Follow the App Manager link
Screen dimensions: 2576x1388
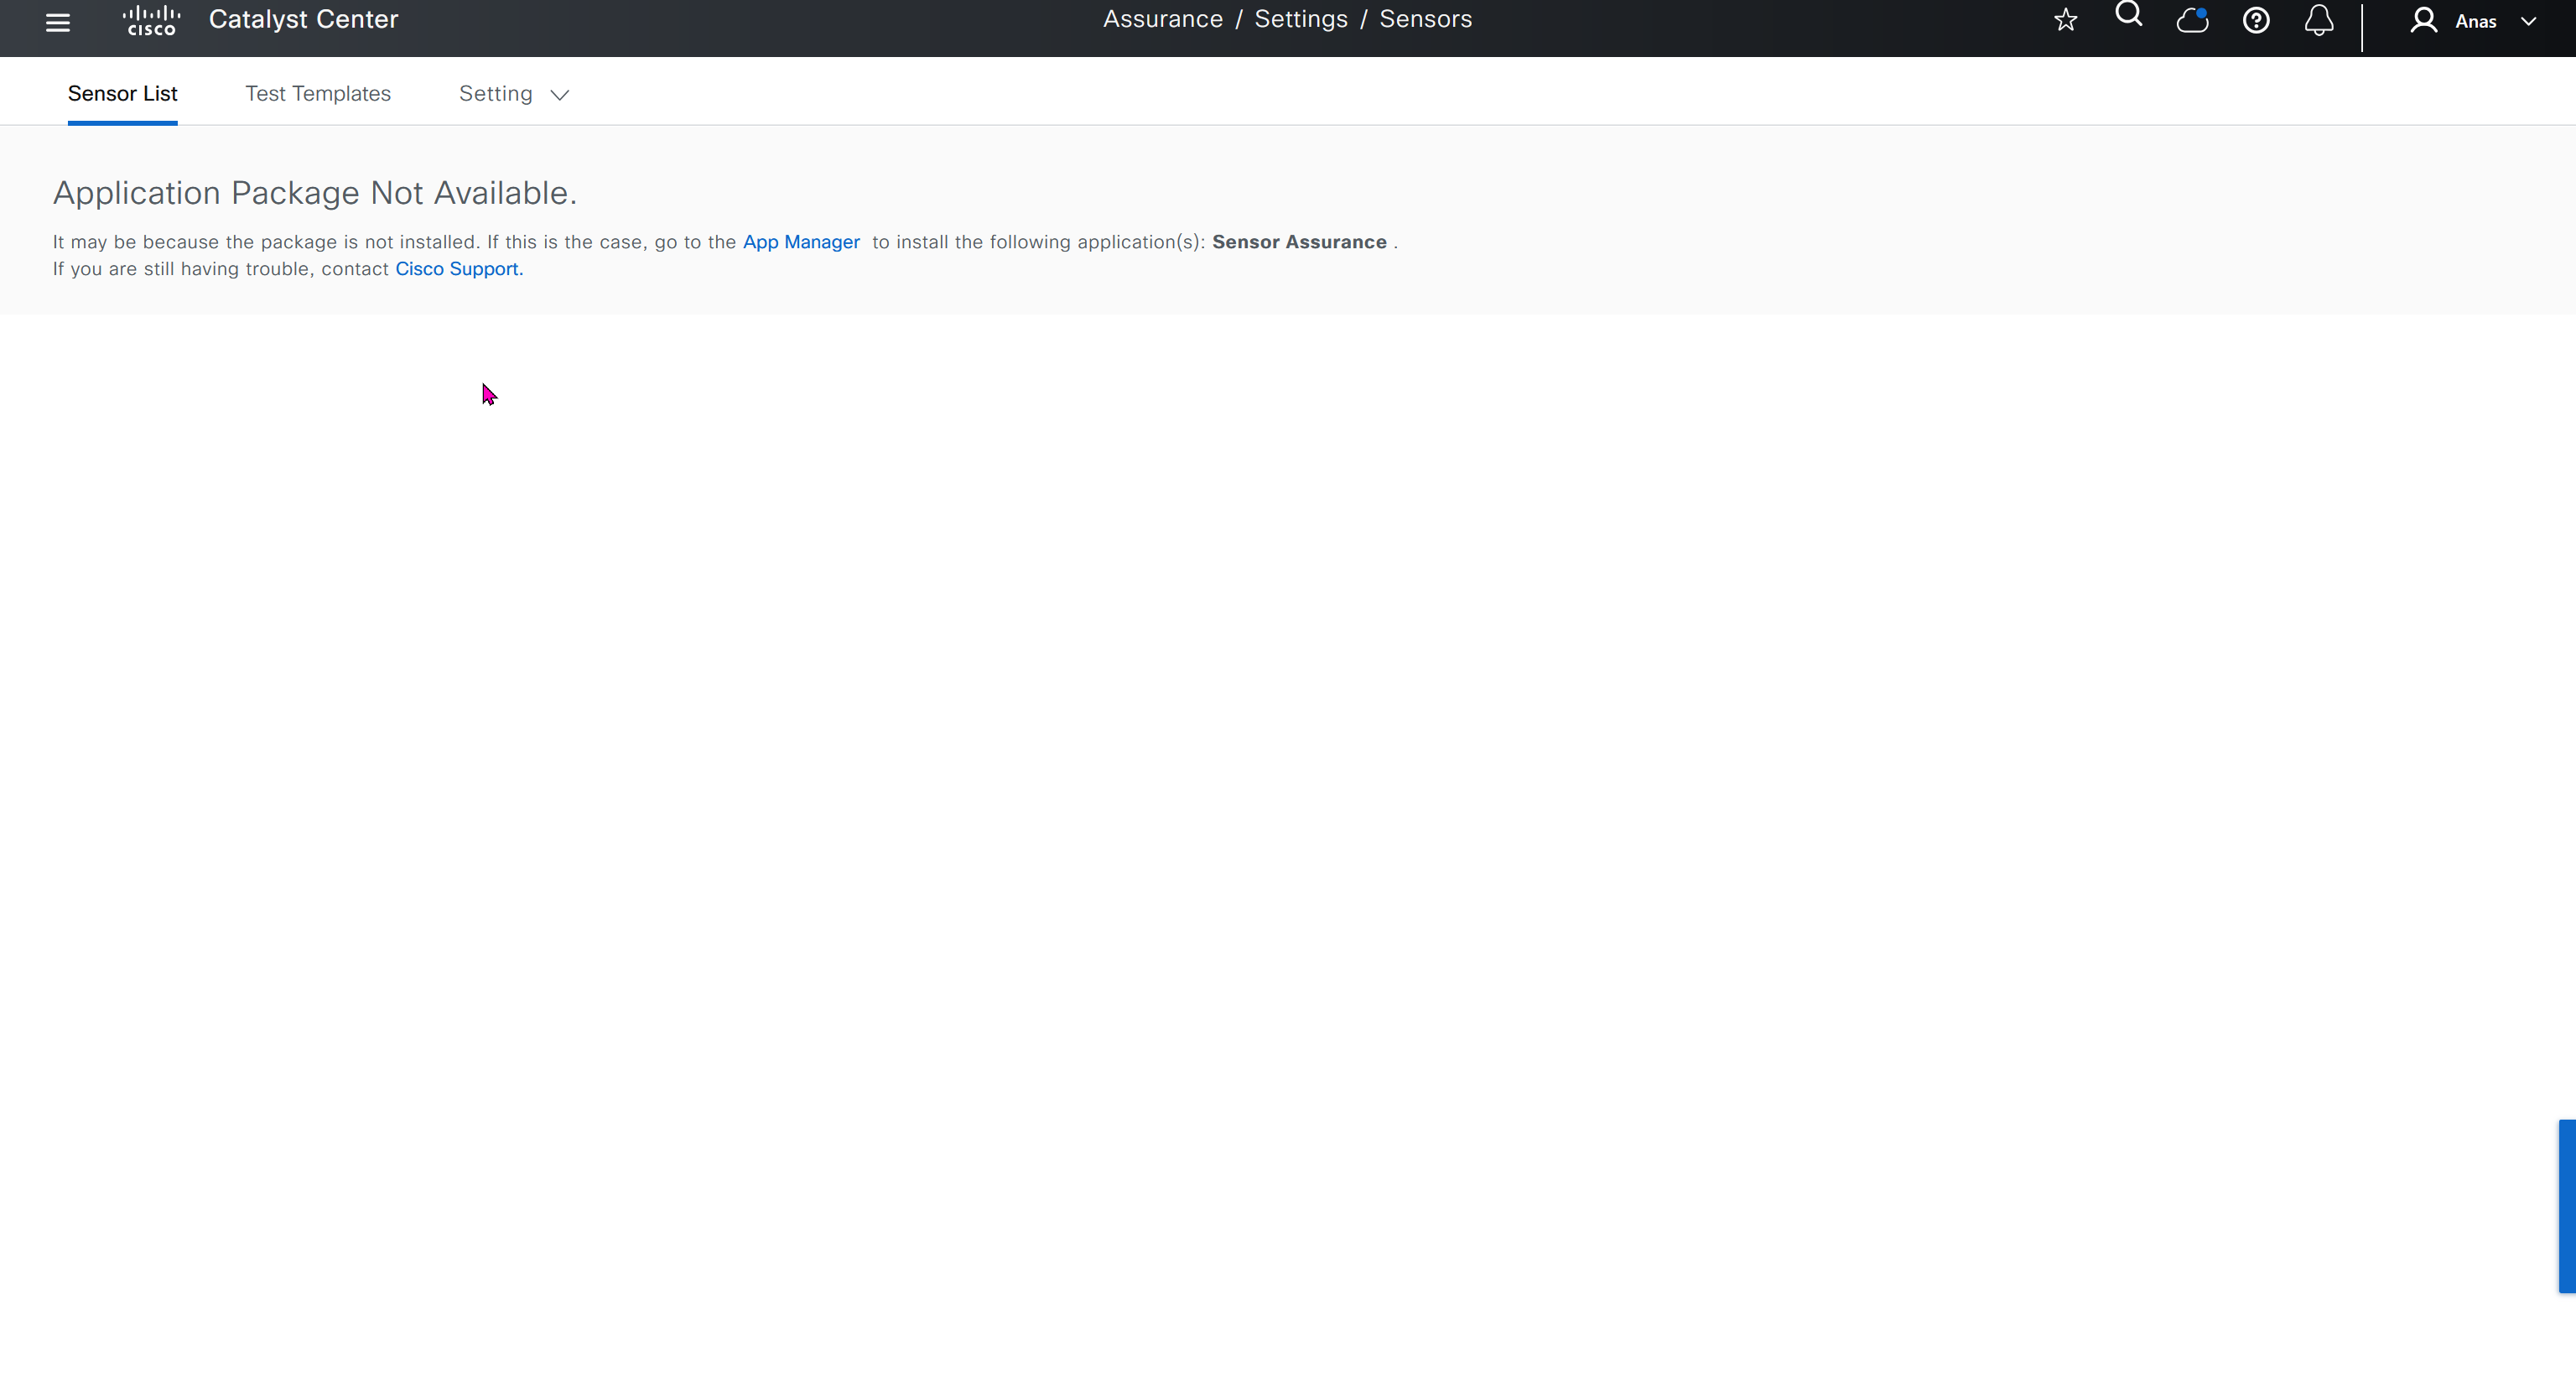(801, 242)
